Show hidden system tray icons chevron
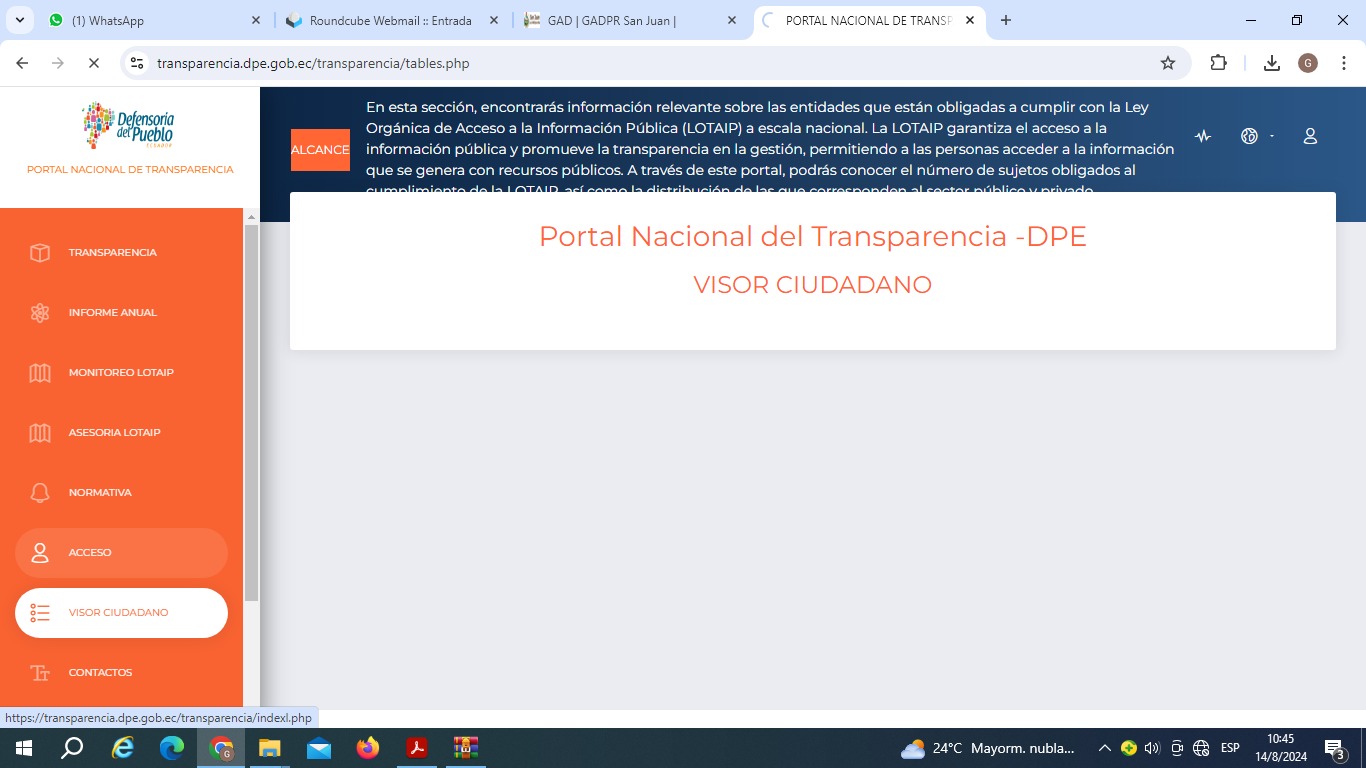This screenshot has width=1366, height=768. [1104, 748]
